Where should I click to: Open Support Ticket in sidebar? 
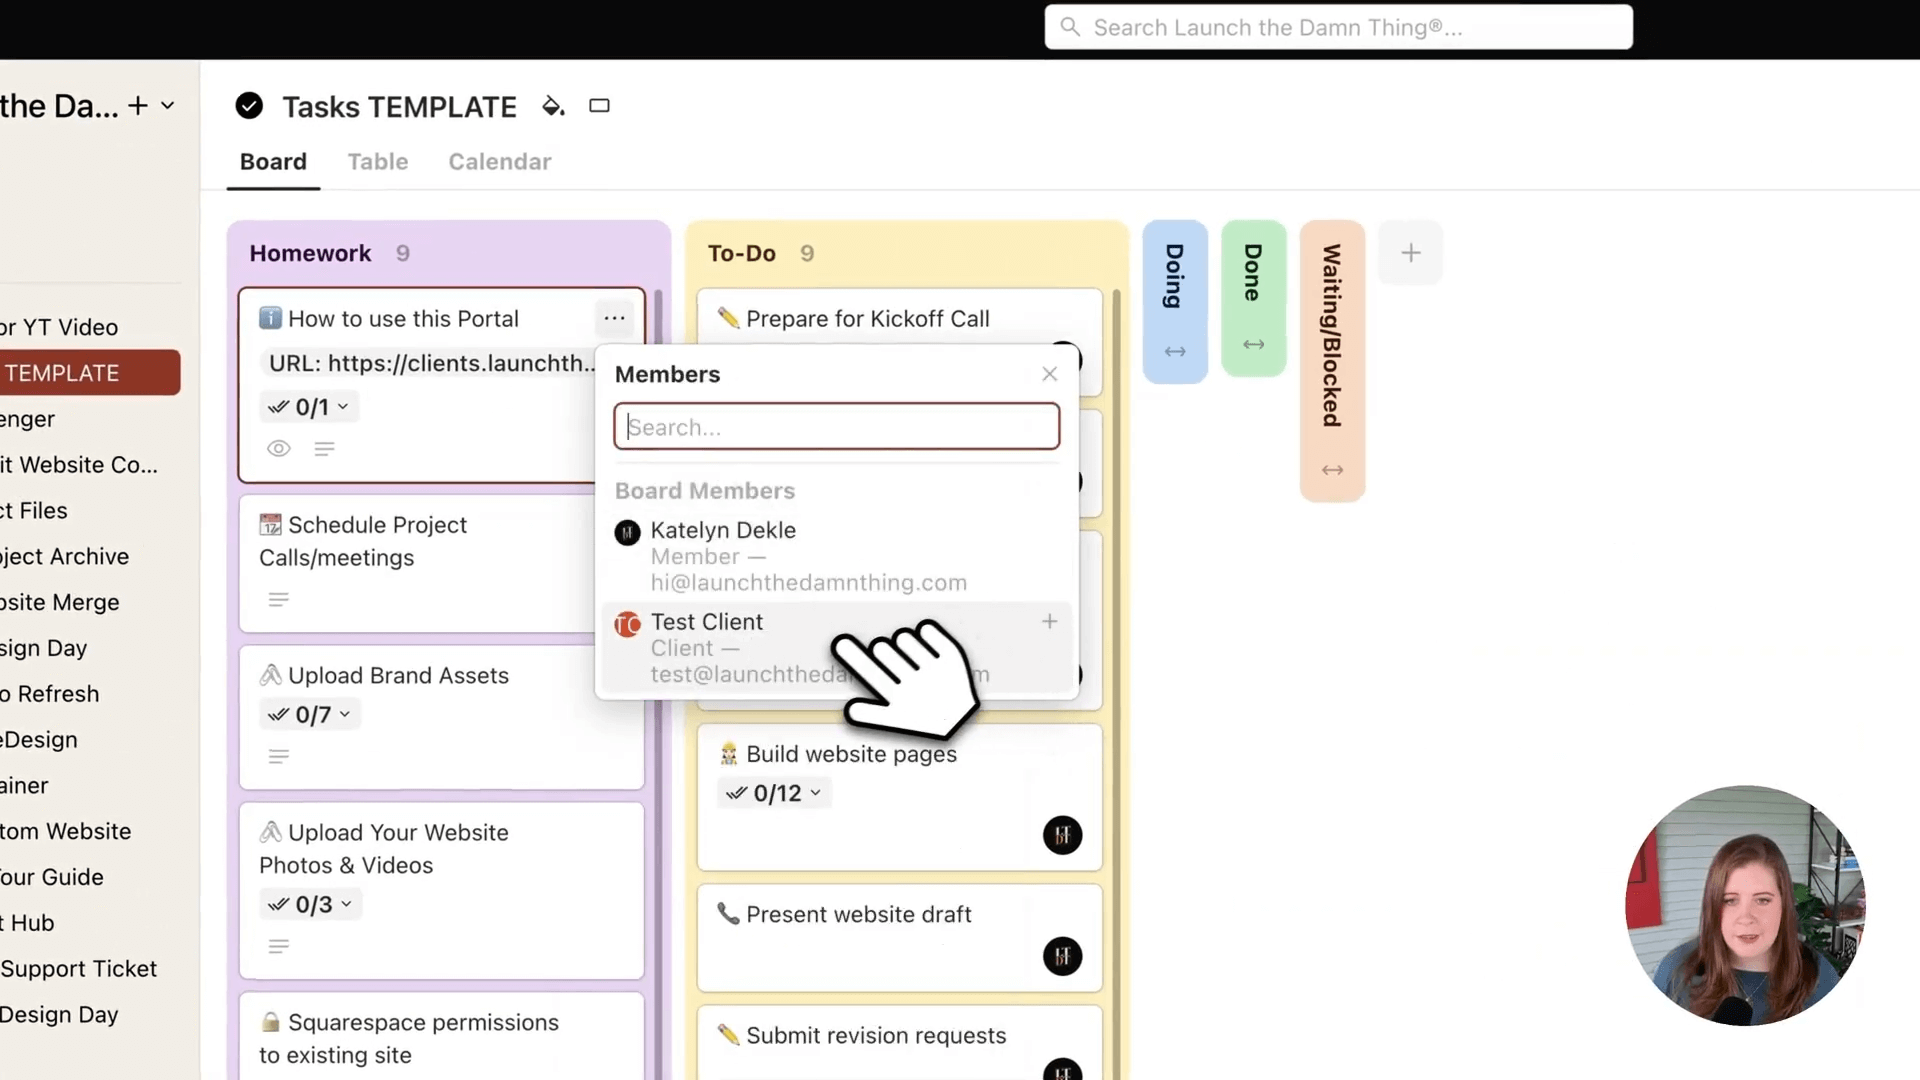79,968
